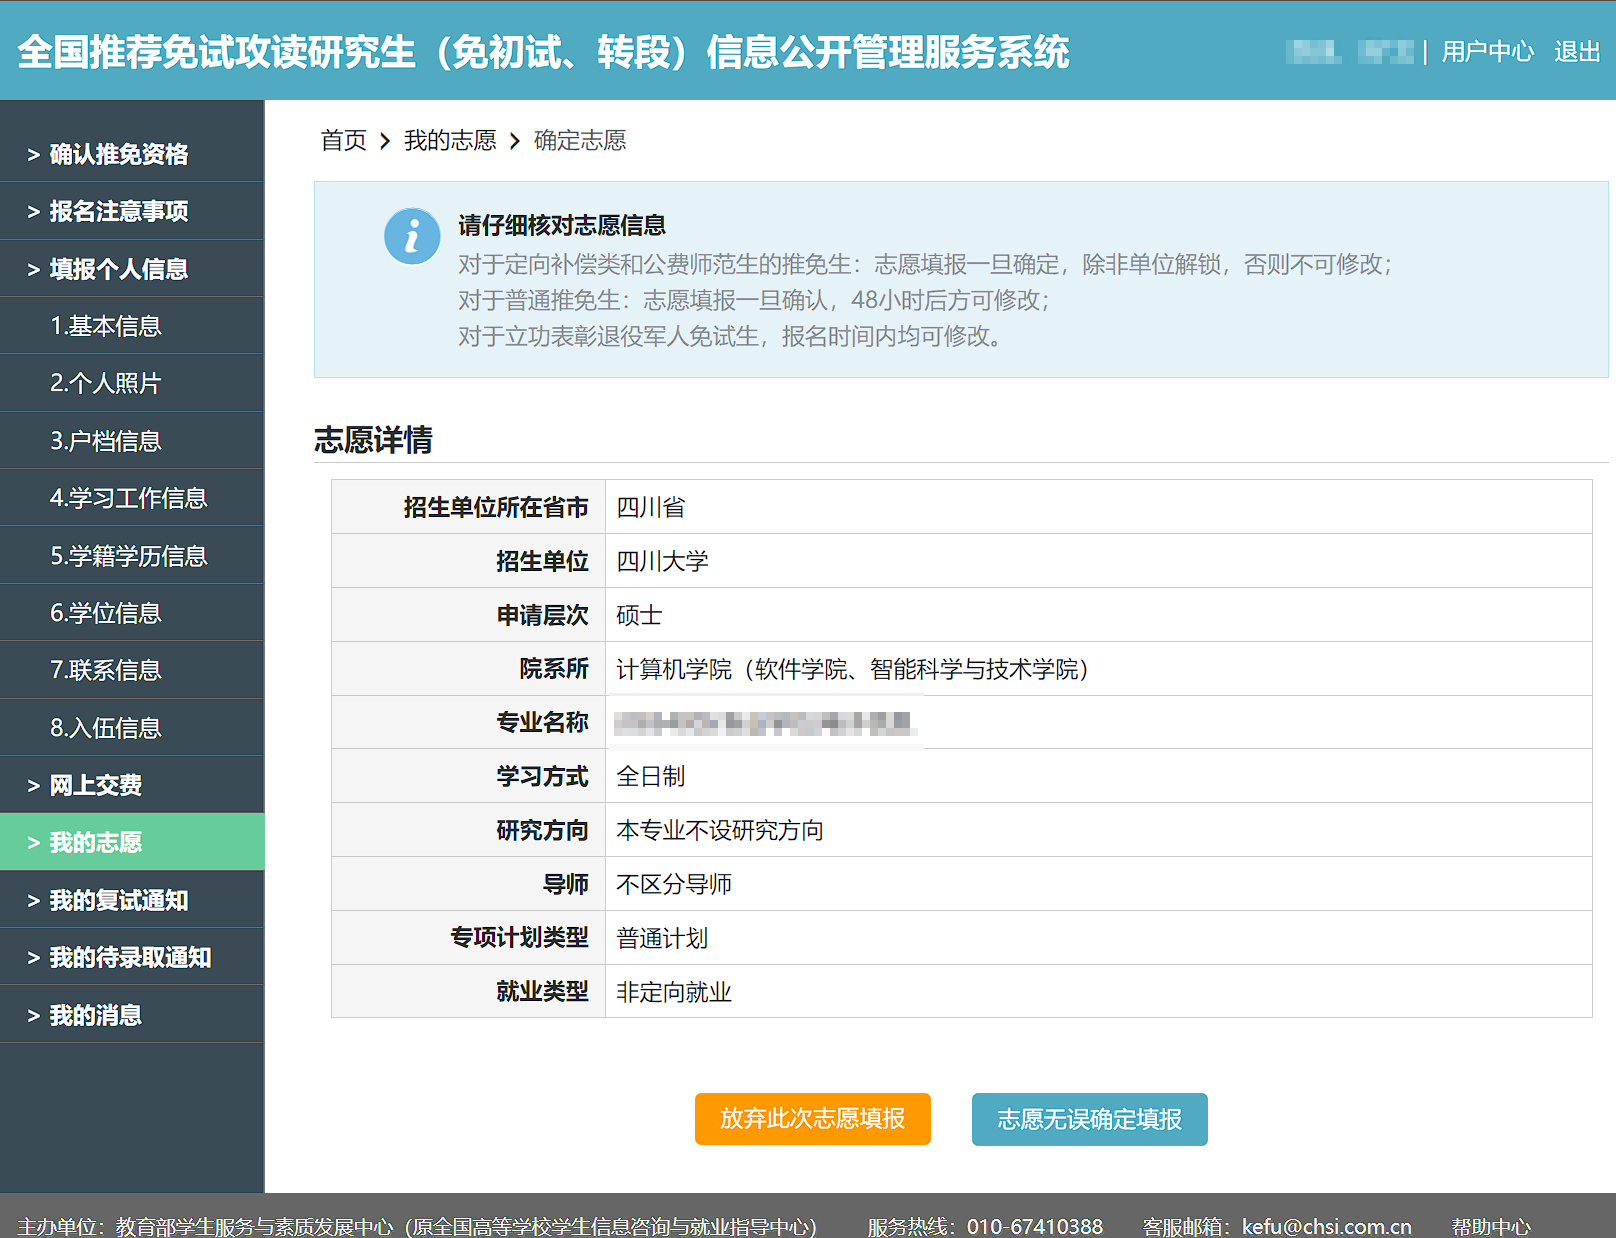Open 帮助中心 footer link
The height and width of the screenshot is (1238, 1616).
pyautogui.click(x=1491, y=1226)
